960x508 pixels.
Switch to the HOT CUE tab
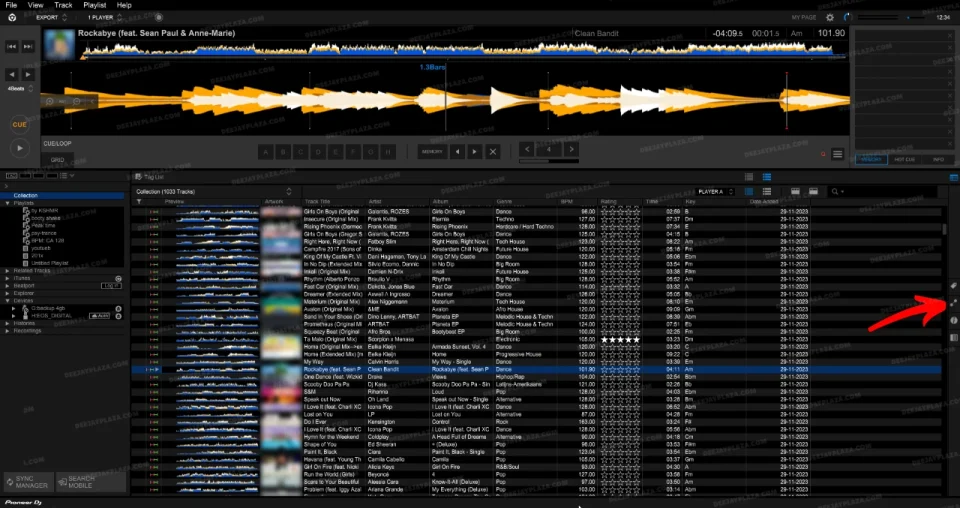904,159
